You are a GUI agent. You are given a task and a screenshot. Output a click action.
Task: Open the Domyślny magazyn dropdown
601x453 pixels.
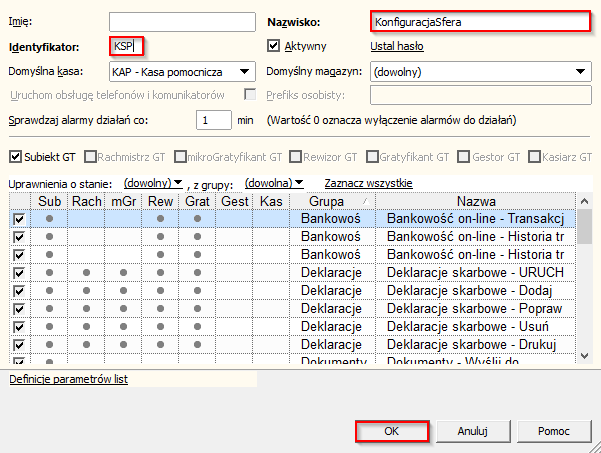(x=481, y=72)
